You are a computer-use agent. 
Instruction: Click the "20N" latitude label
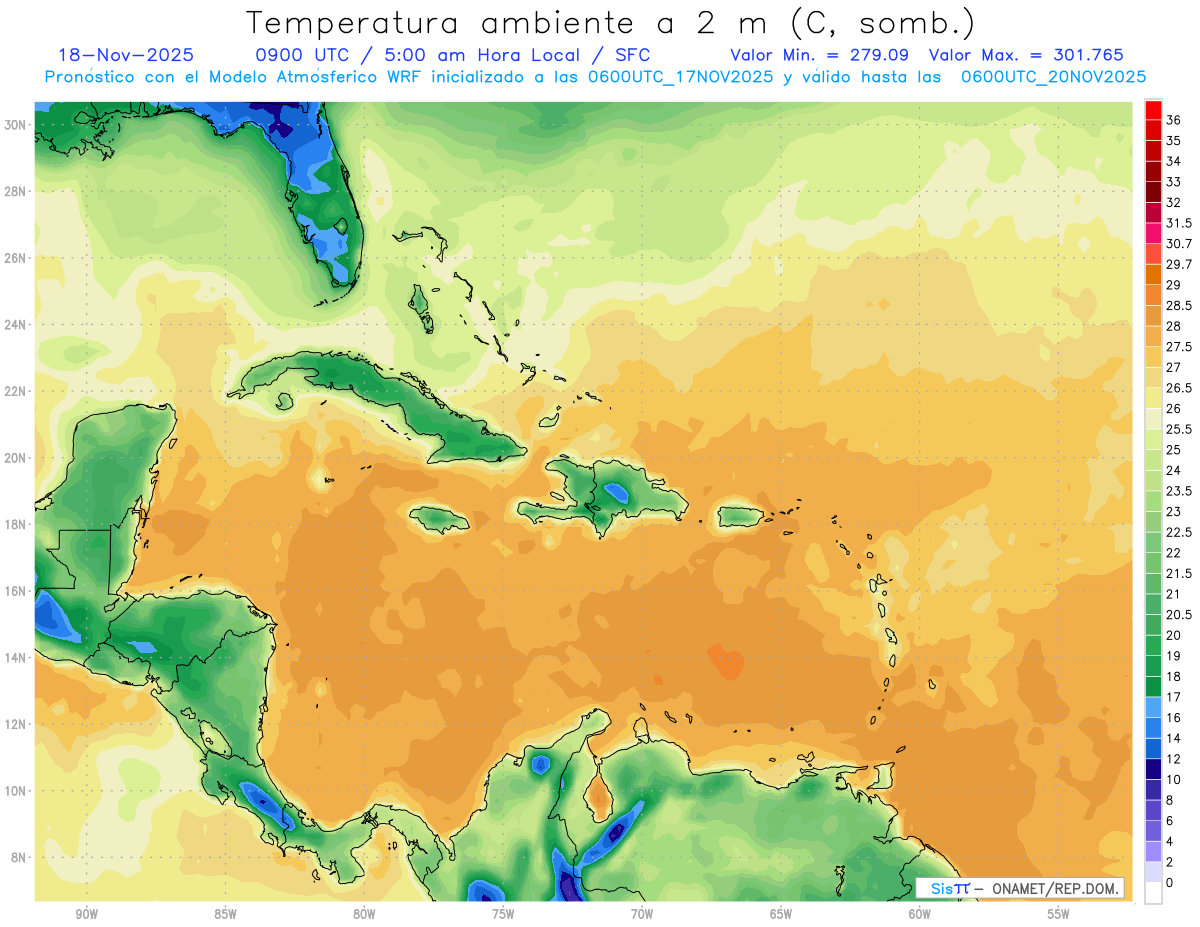[17, 457]
